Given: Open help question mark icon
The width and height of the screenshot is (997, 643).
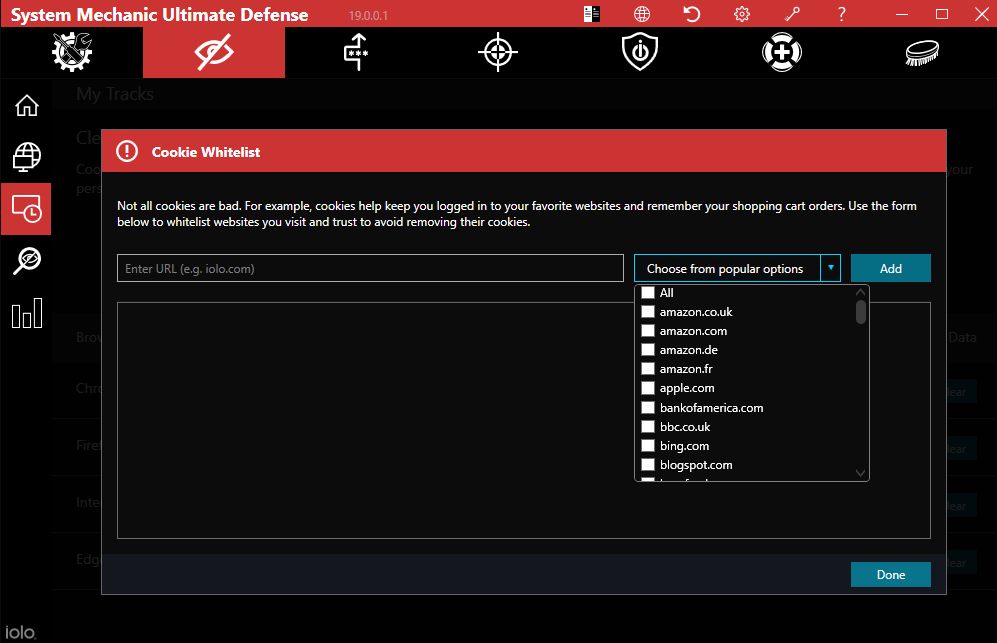Looking at the screenshot, I should [842, 14].
